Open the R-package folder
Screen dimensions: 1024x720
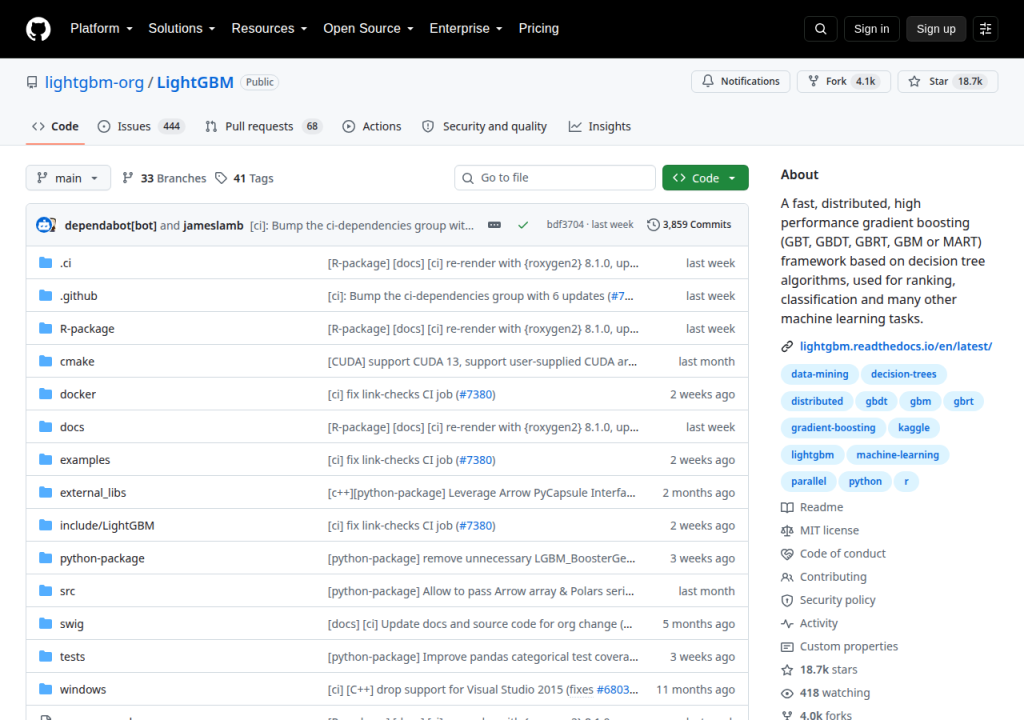coord(87,329)
